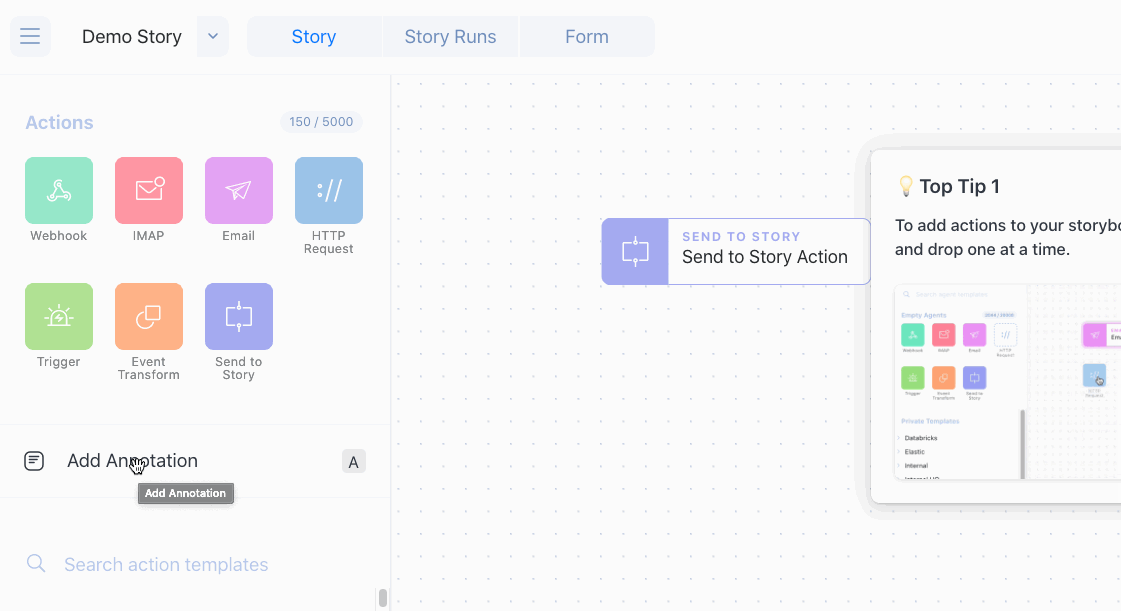Select the HTTP Request action icon
The image size is (1121, 611).
coord(329,190)
